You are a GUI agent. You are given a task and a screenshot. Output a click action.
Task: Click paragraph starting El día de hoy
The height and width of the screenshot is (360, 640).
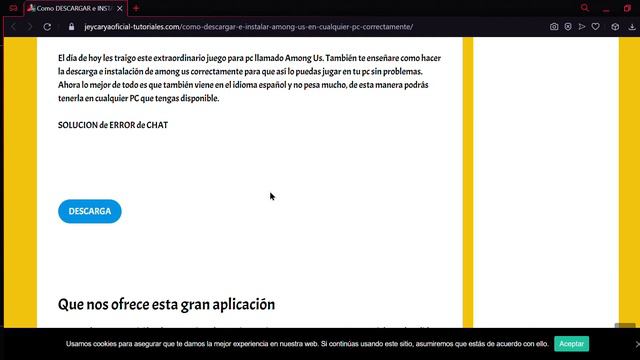click(x=249, y=78)
